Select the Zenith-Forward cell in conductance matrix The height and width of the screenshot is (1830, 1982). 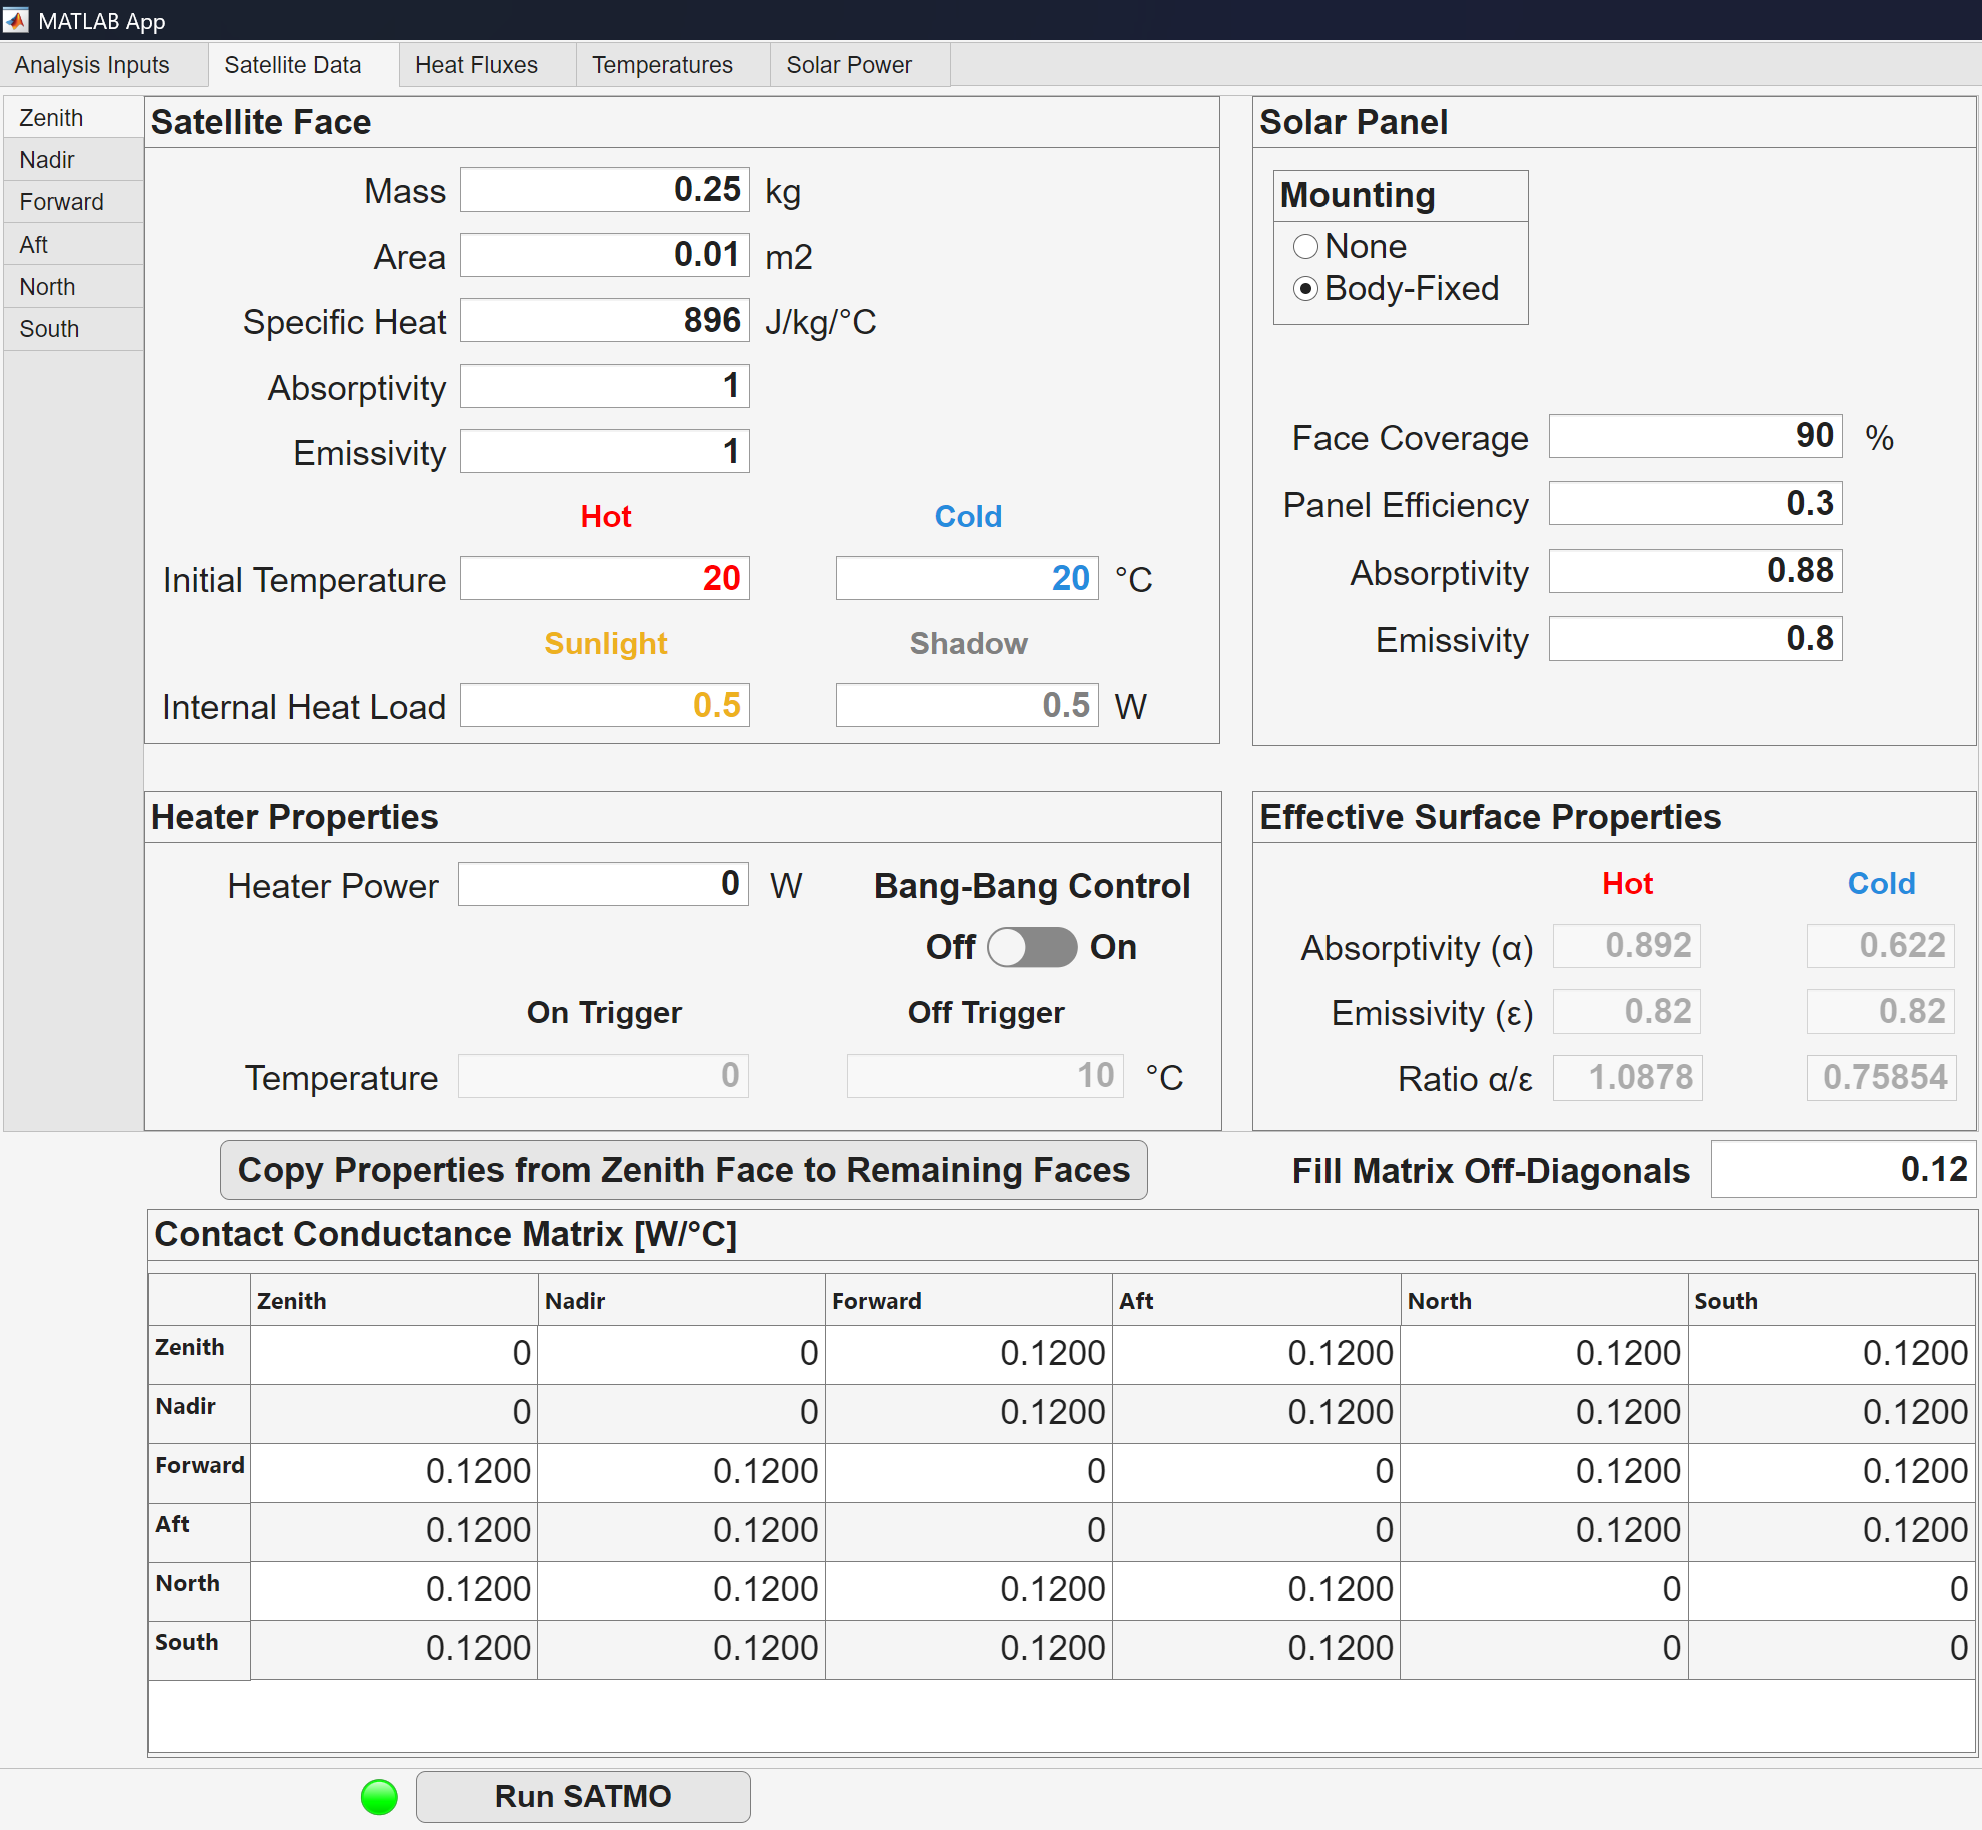point(968,1354)
